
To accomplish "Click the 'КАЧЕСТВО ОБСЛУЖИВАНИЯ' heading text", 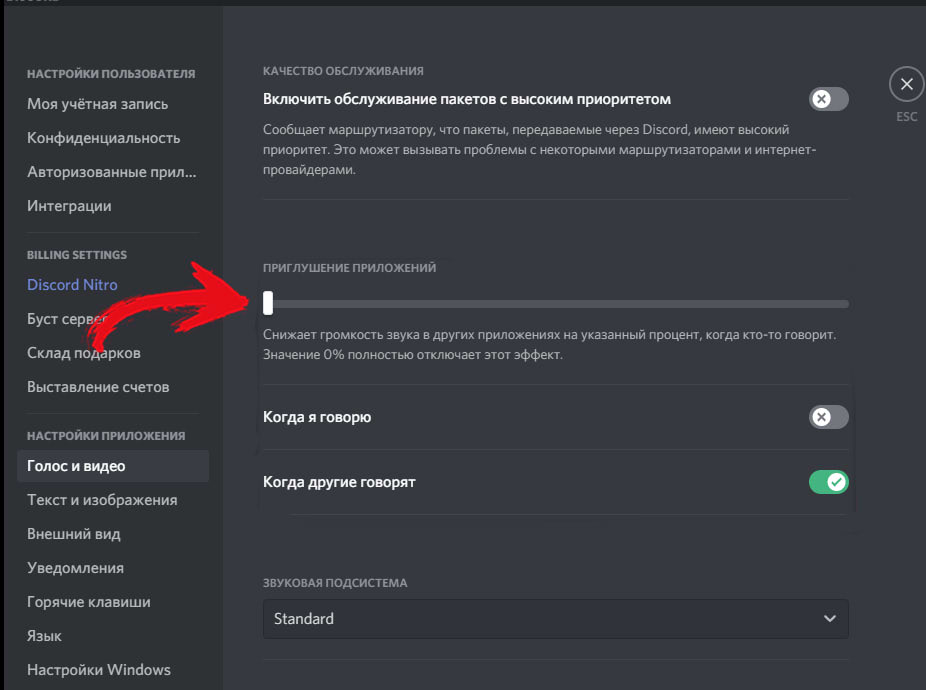I will 343,71.
